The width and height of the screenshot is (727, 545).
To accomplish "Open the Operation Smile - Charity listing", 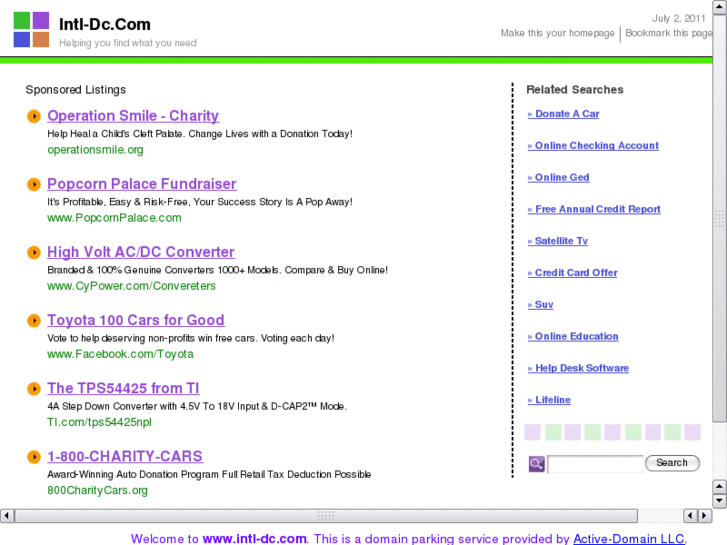I will [x=133, y=116].
